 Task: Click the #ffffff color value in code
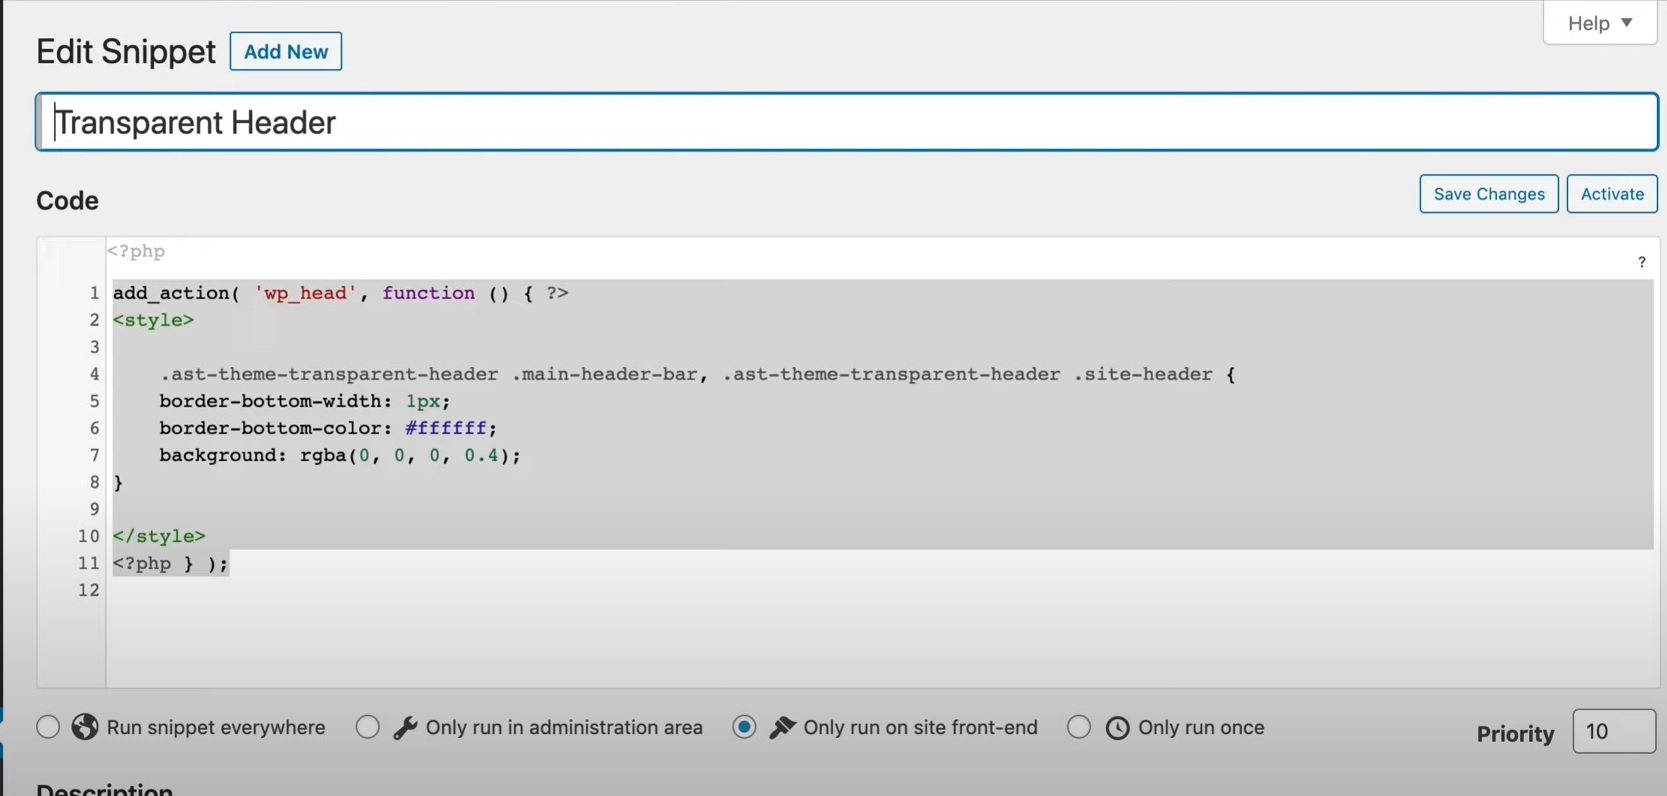pos(445,428)
